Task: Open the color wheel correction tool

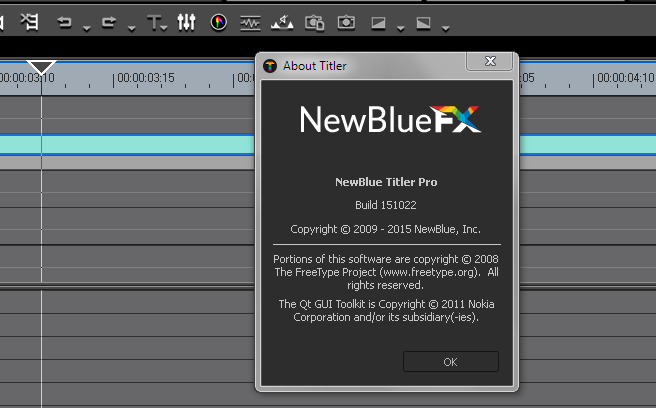Action: pos(219,21)
